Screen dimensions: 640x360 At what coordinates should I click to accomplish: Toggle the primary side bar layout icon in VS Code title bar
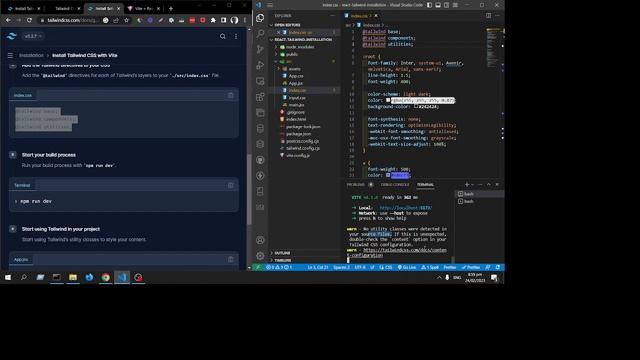pyautogui.click(x=429, y=5)
